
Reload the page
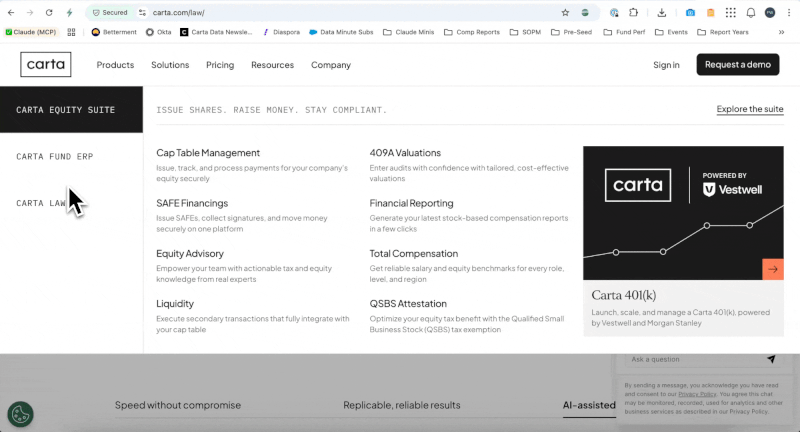pos(49,13)
